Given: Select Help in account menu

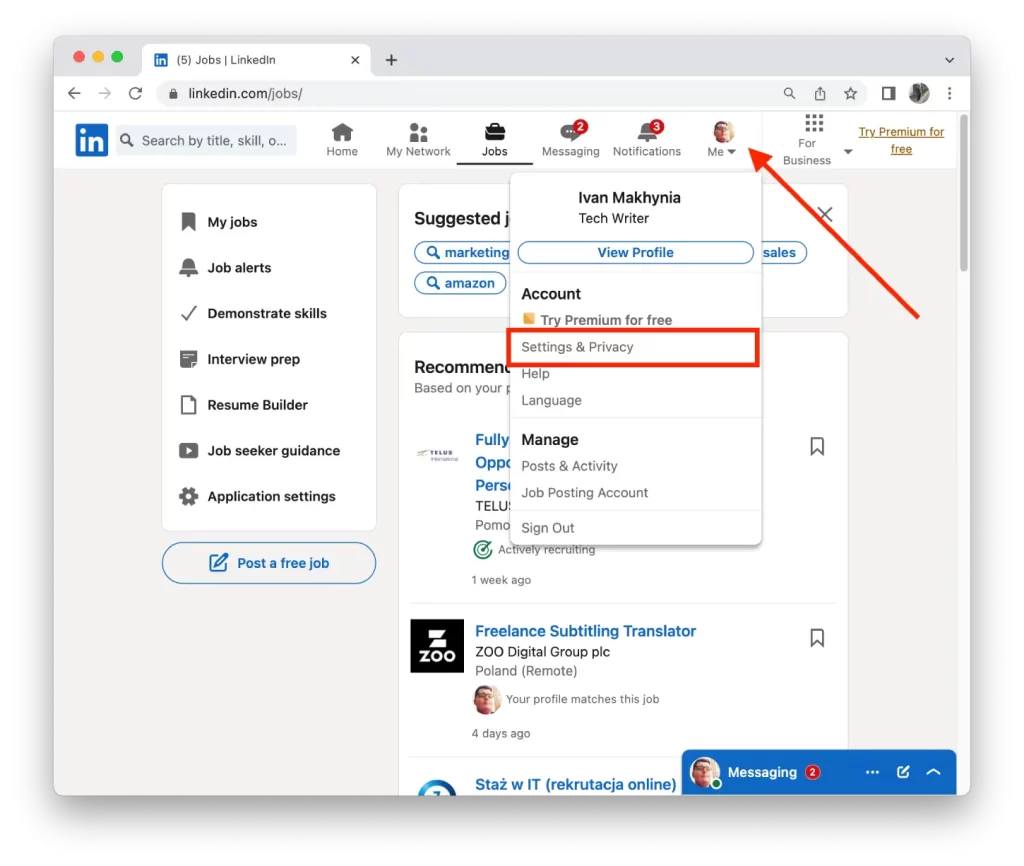Looking at the screenshot, I should [x=536, y=374].
